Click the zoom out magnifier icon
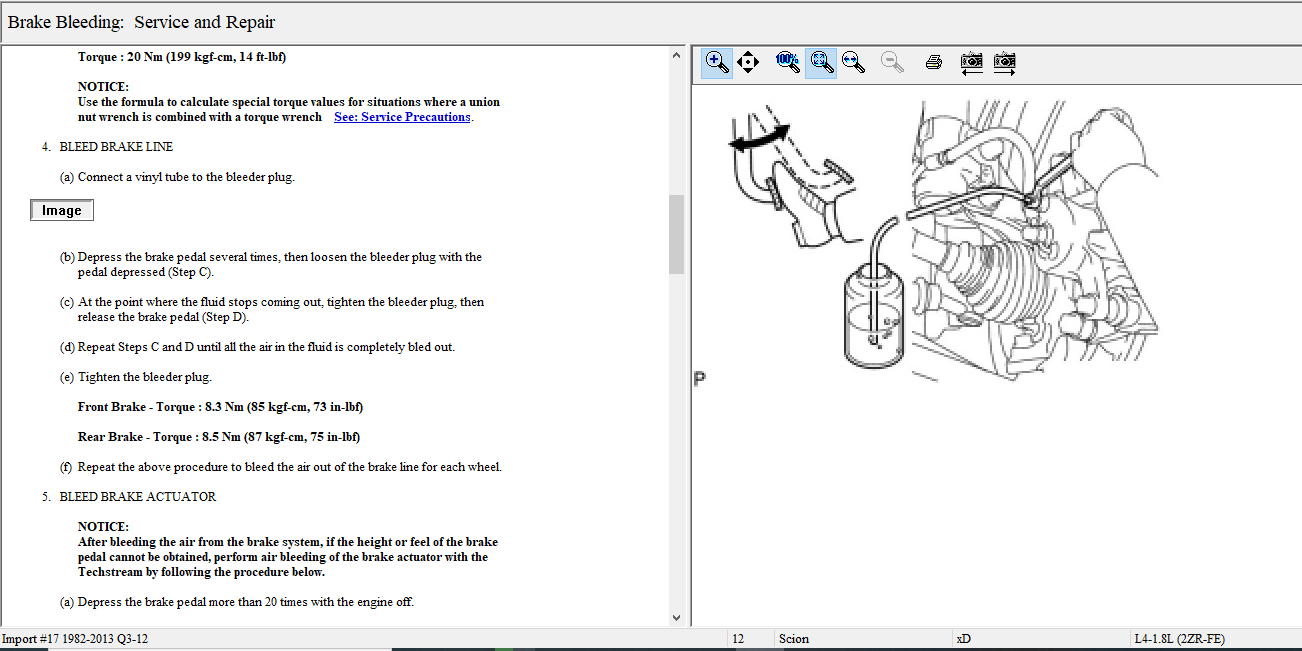Image resolution: width=1302 pixels, height=651 pixels. pyautogui.click(x=892, y=62)
